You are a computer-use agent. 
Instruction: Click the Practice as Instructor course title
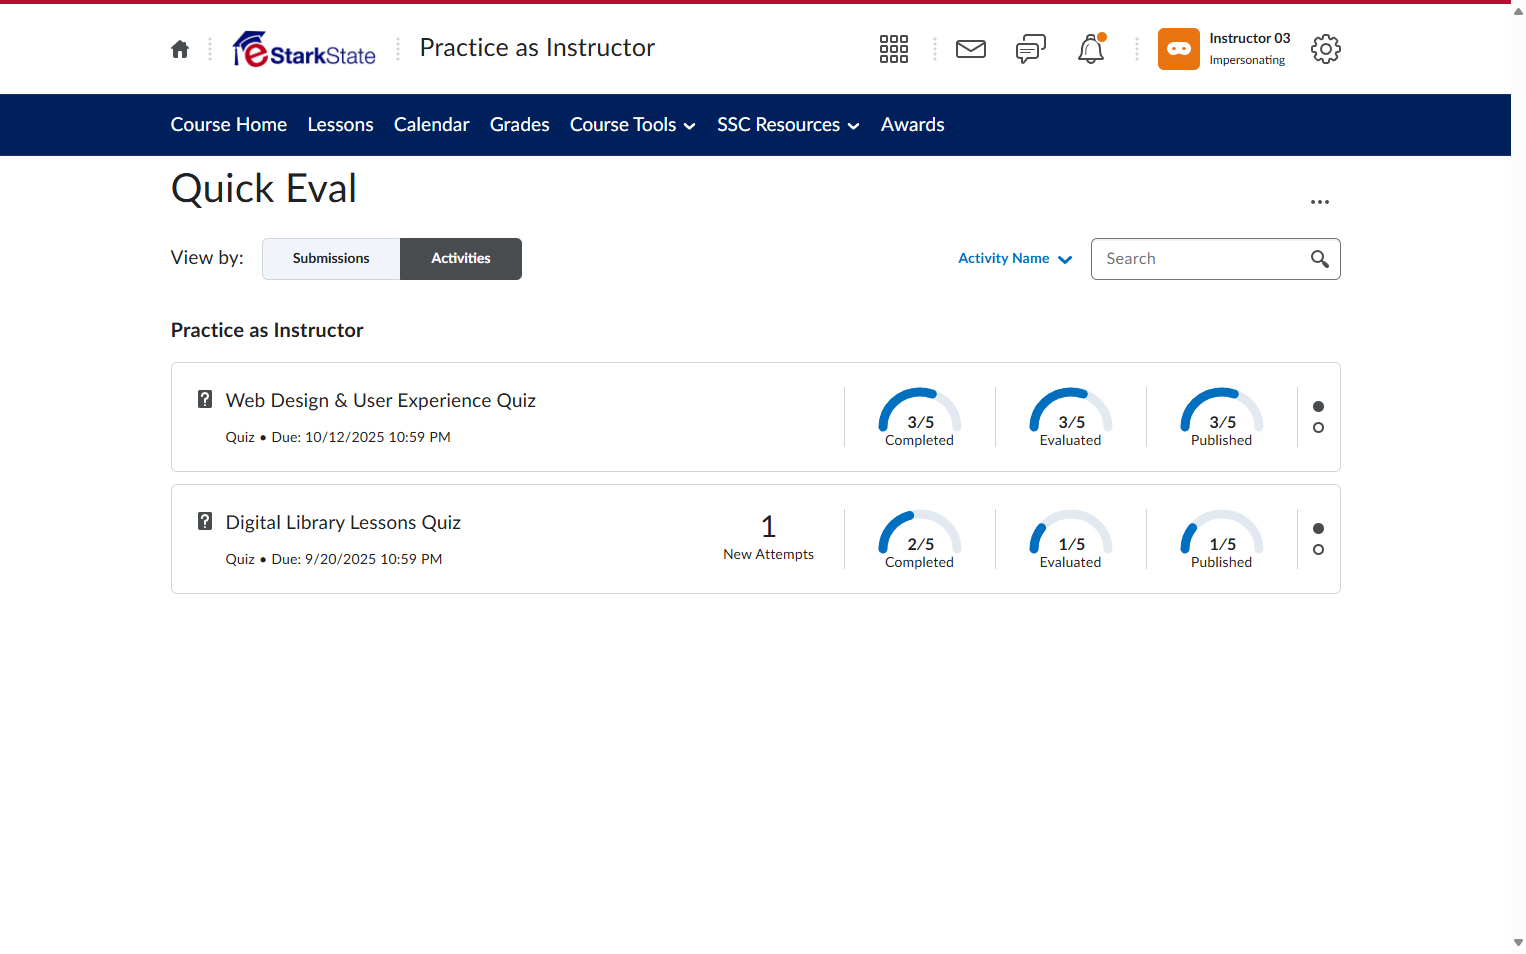pos(537,48)
